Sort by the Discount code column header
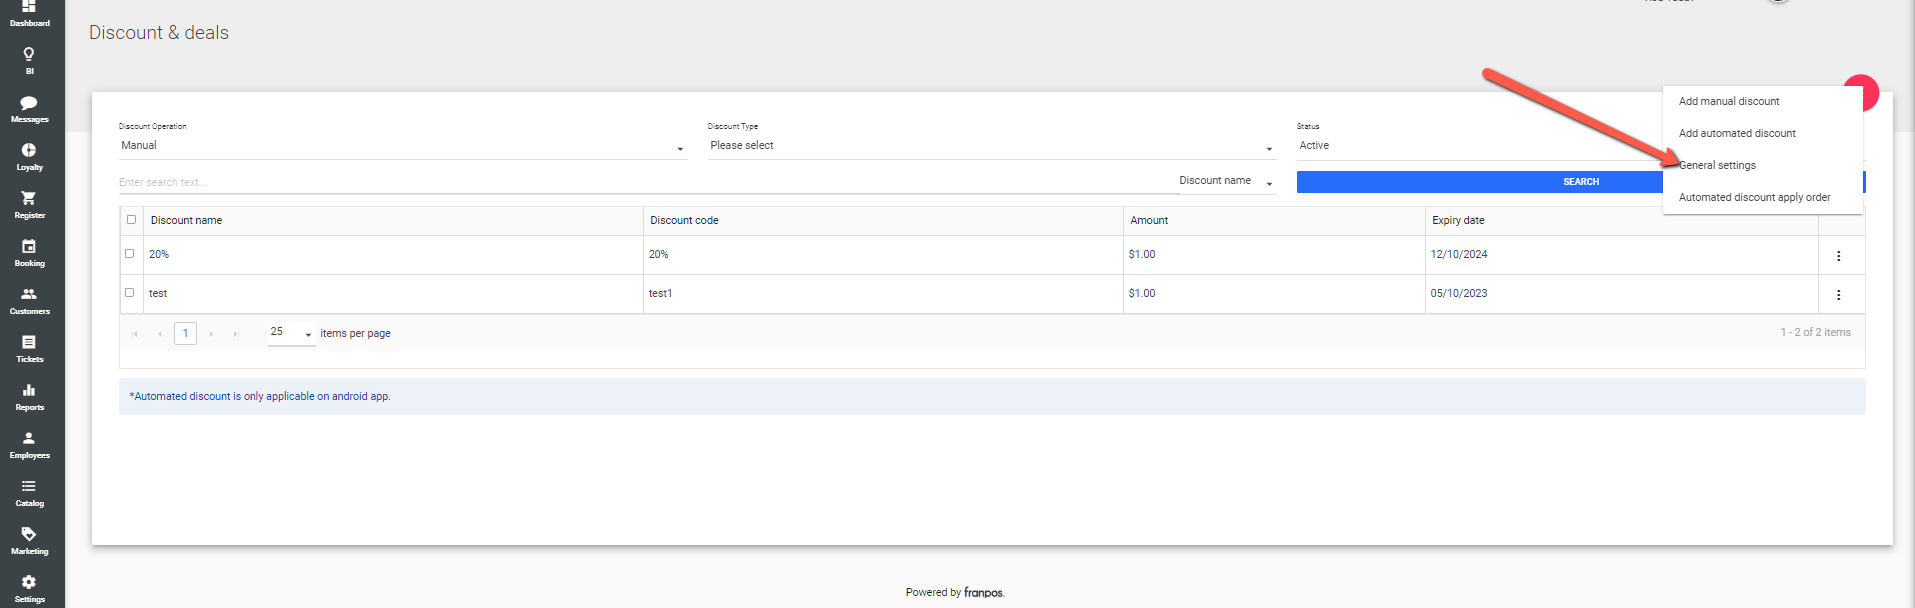Viewport: 1915px width, 608px height. coord(684,221)
